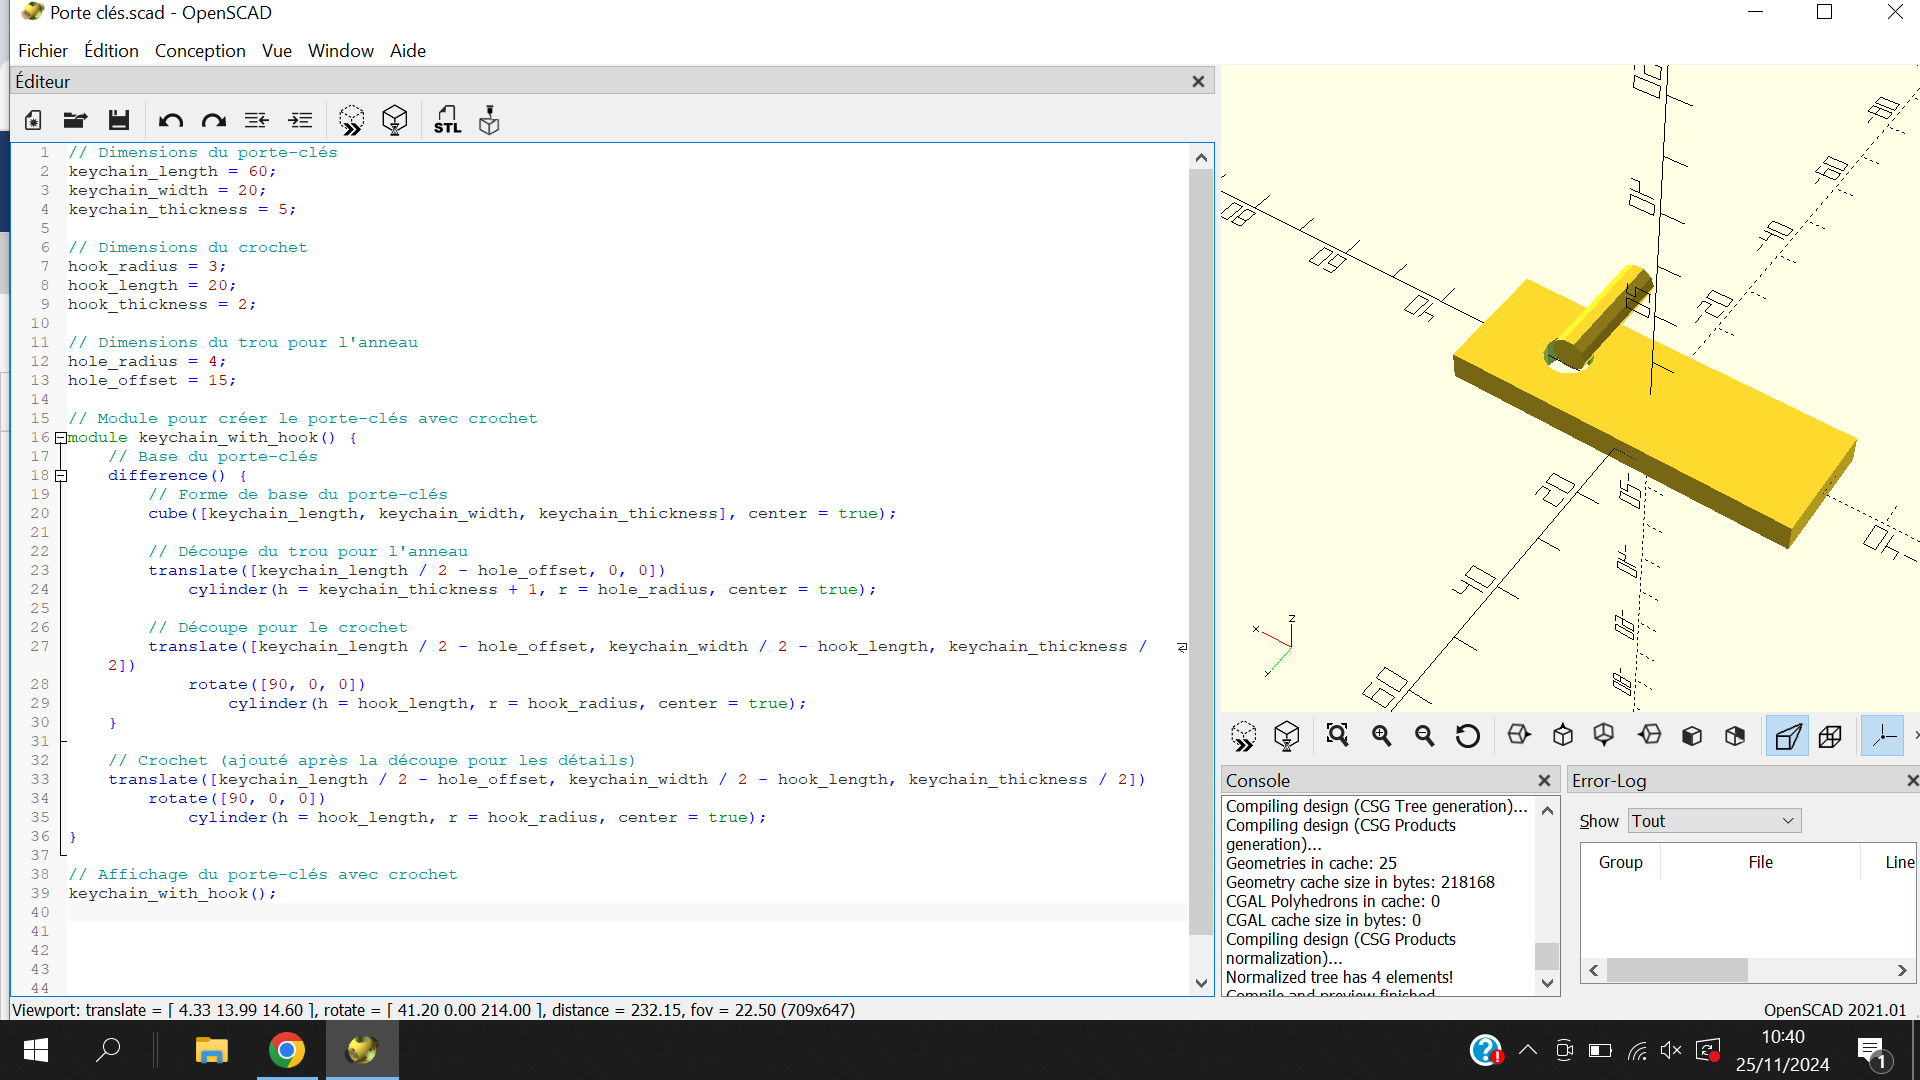Click the line 'keychain_length = 60;'

click(x=172, y=172)
